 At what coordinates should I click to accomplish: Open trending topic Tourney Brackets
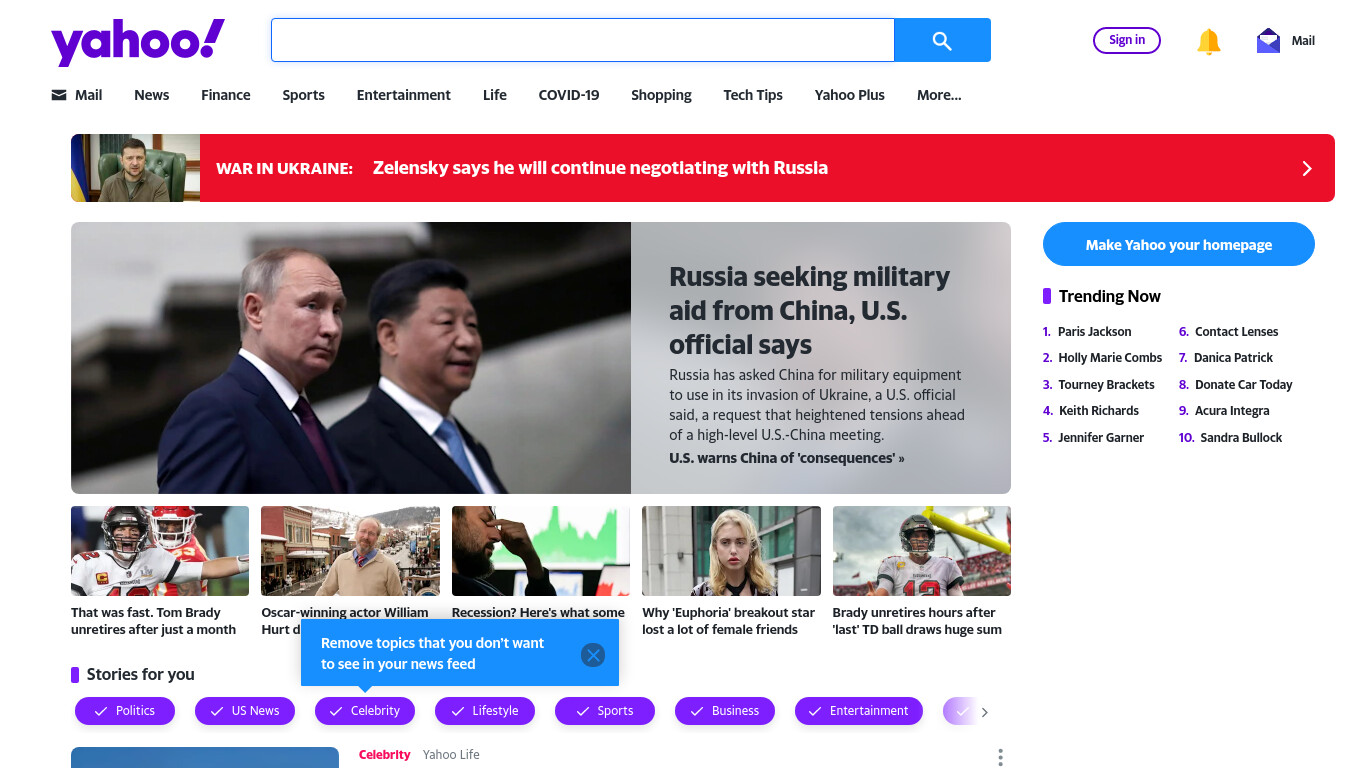(1106, 385)
